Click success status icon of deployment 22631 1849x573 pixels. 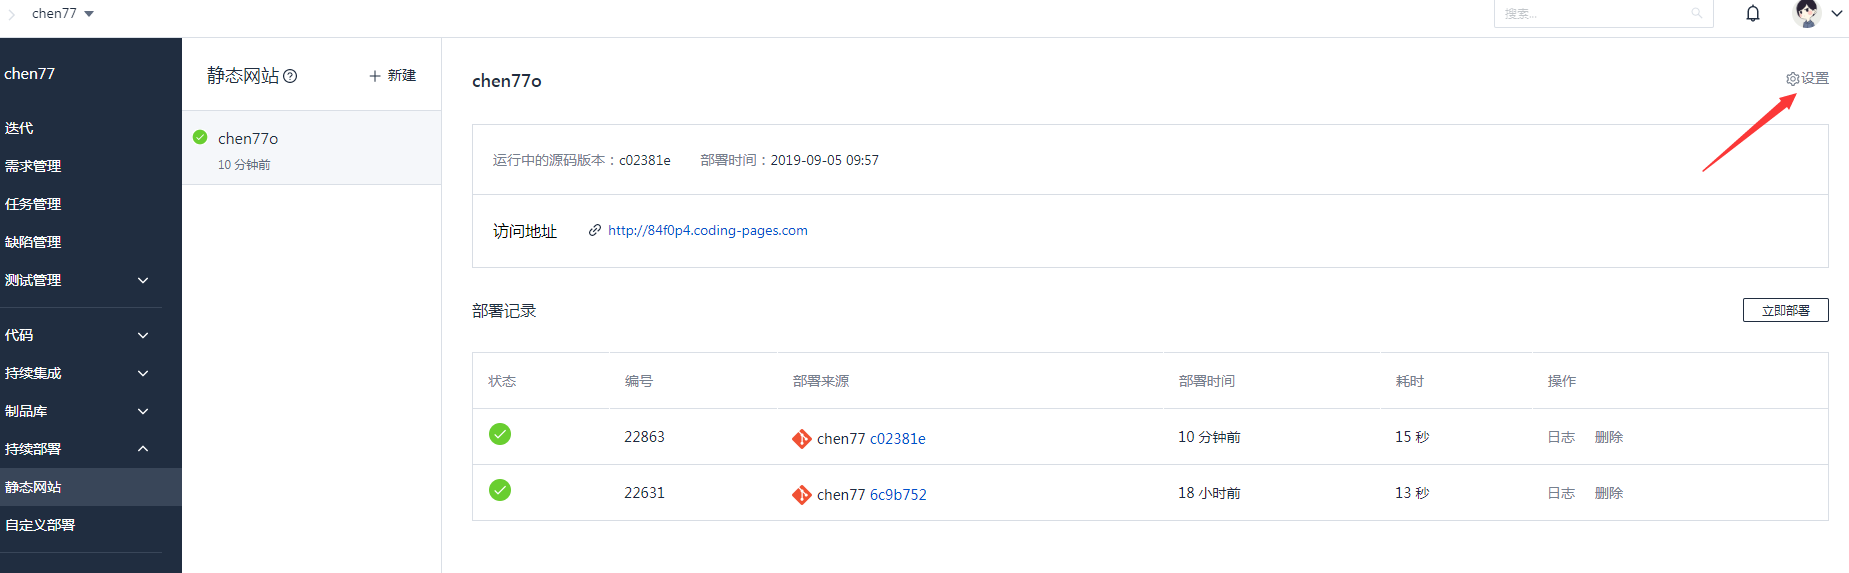500,490
